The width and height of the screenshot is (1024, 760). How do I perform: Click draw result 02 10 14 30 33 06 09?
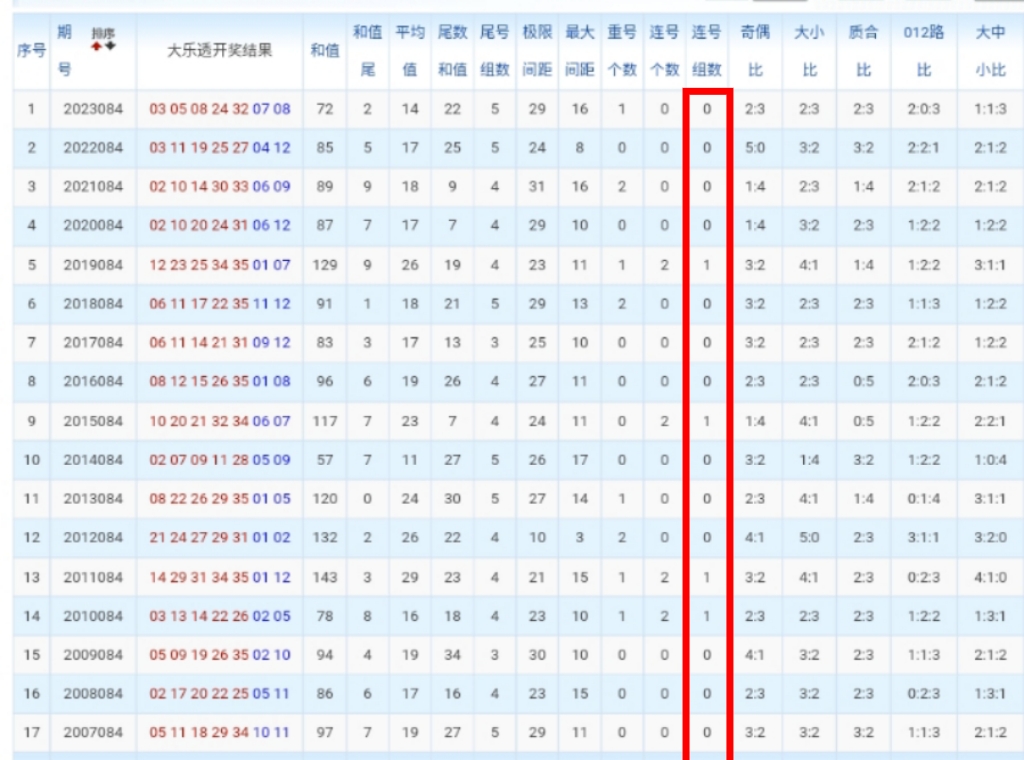219,187
